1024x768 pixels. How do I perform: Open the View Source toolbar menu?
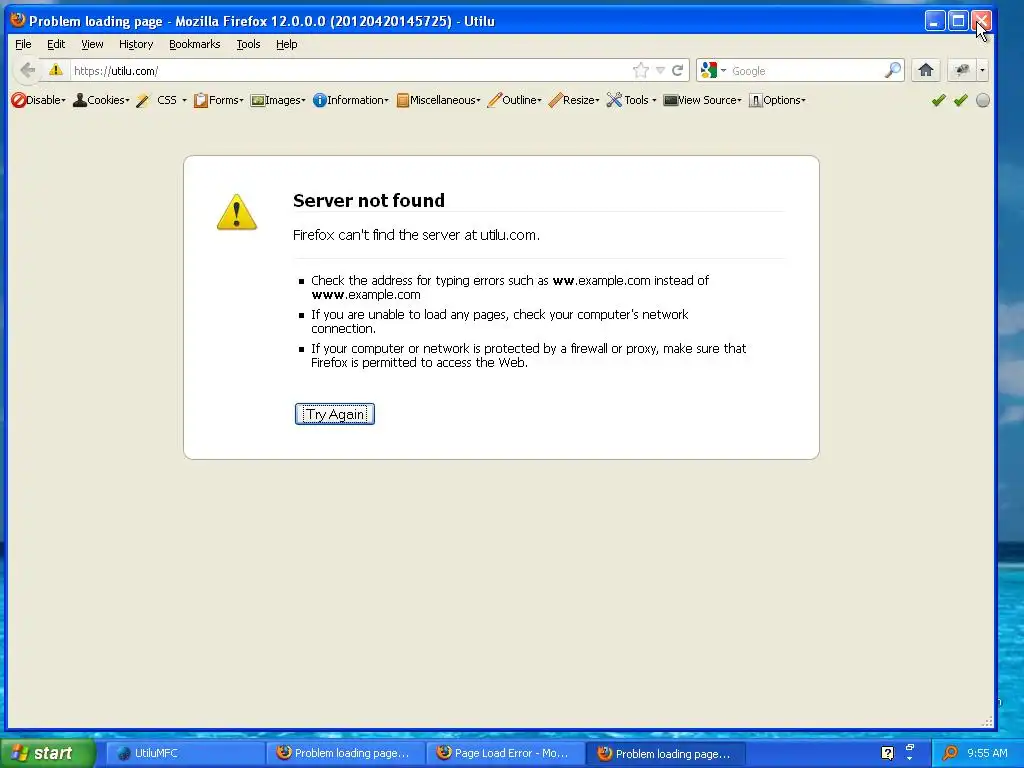[x=703, y=100]
